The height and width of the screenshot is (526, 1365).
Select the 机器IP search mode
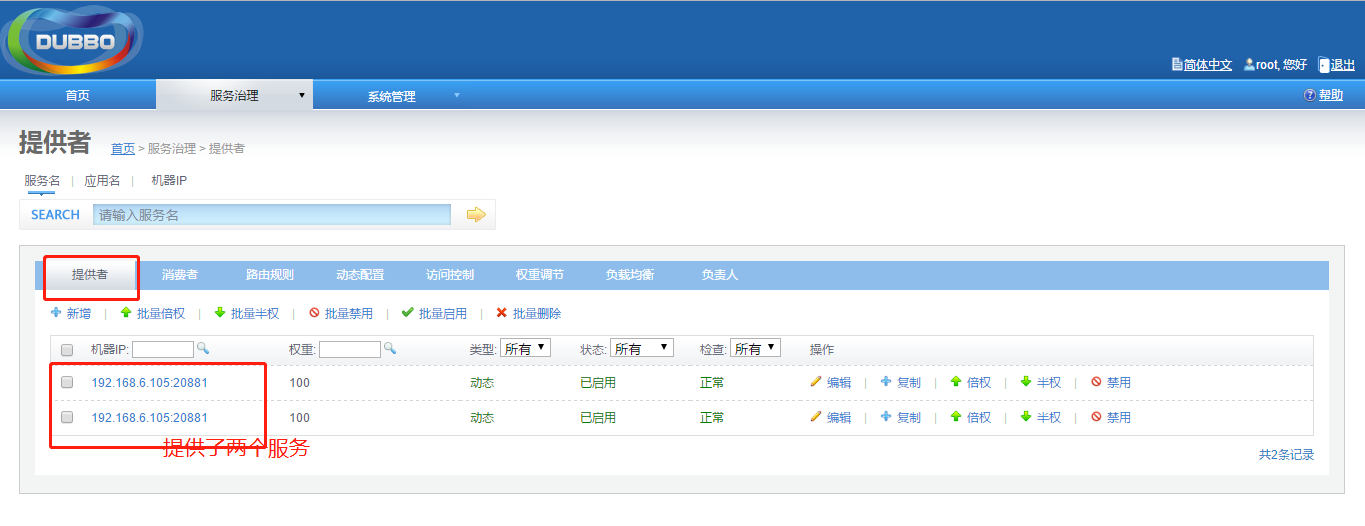[x=169, y=181]
